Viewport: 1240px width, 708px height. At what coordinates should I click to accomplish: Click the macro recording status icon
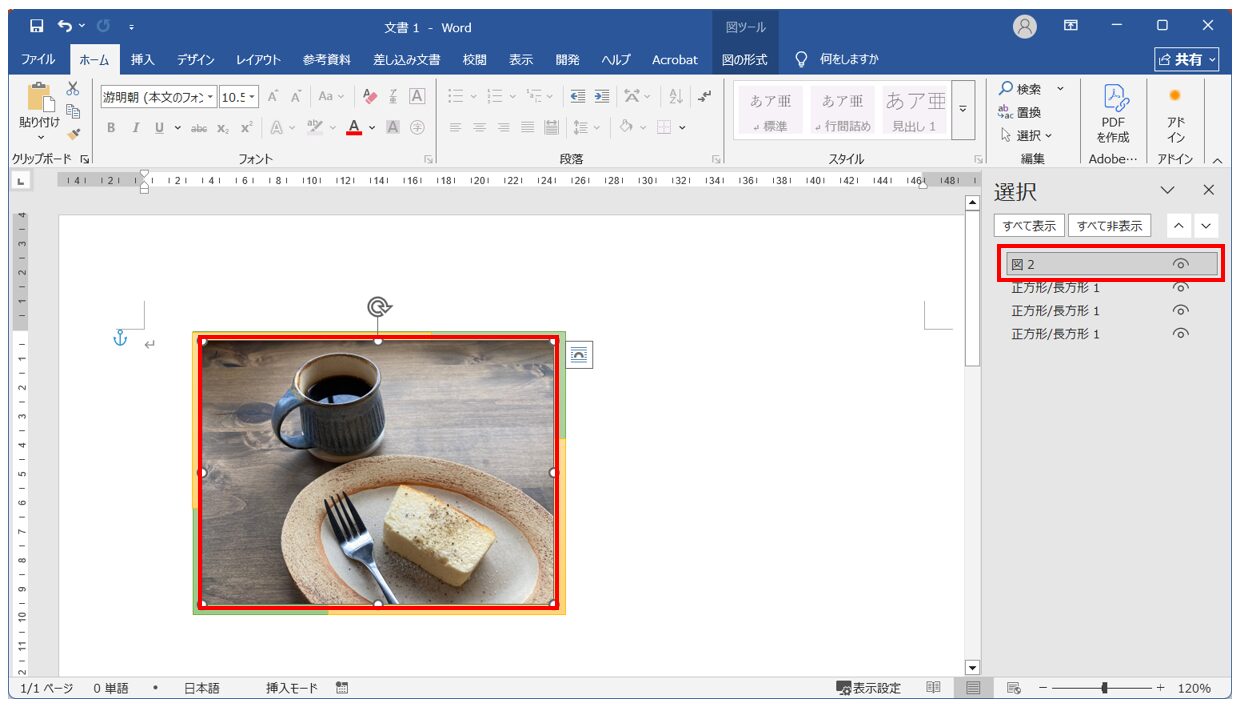point(342,688)
